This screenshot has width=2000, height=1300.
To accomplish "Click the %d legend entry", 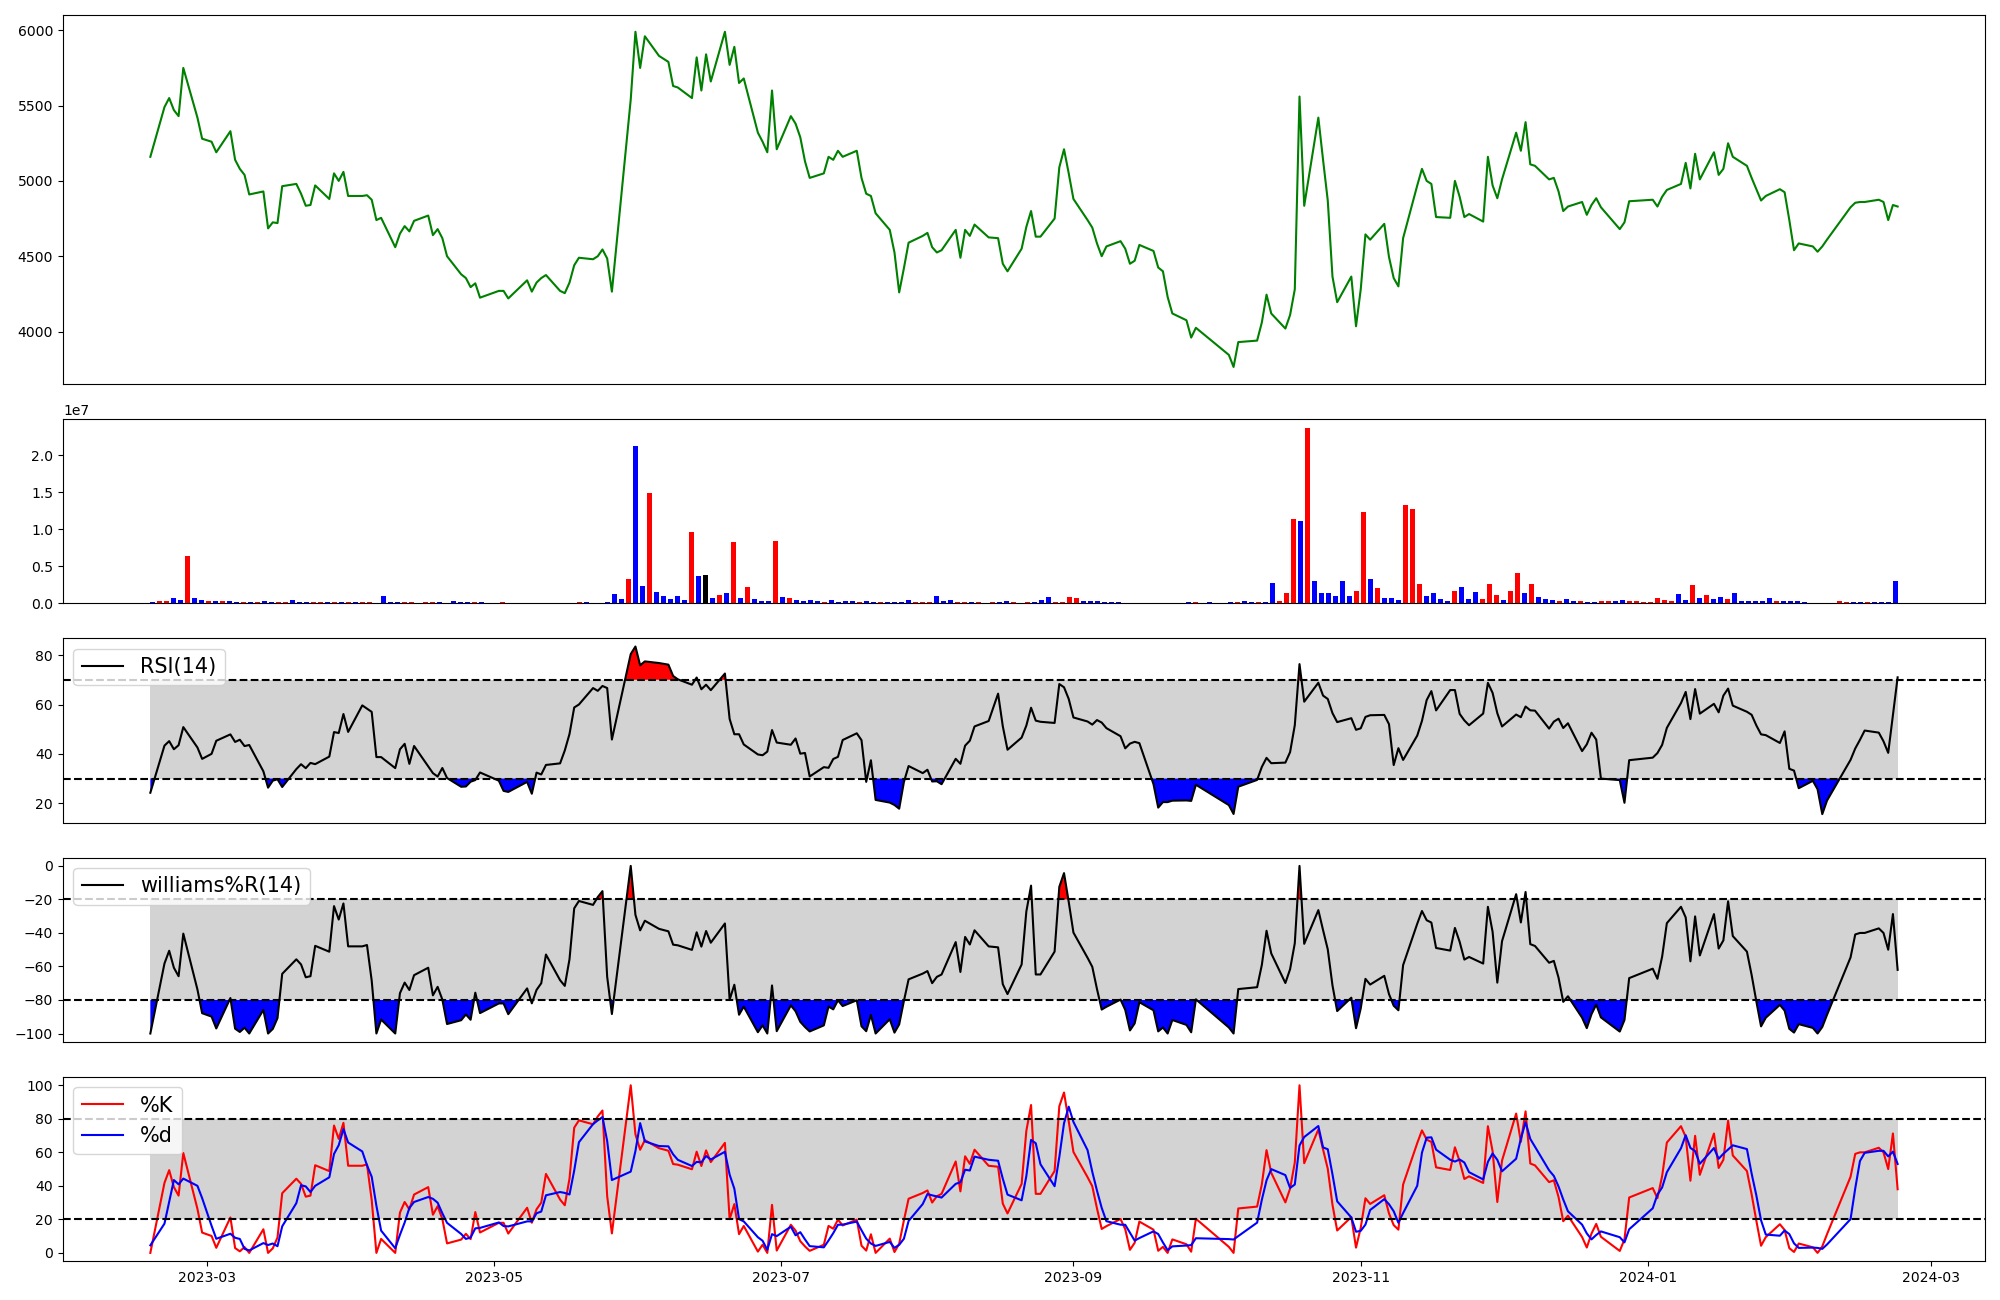I will tap(156, 1135).
